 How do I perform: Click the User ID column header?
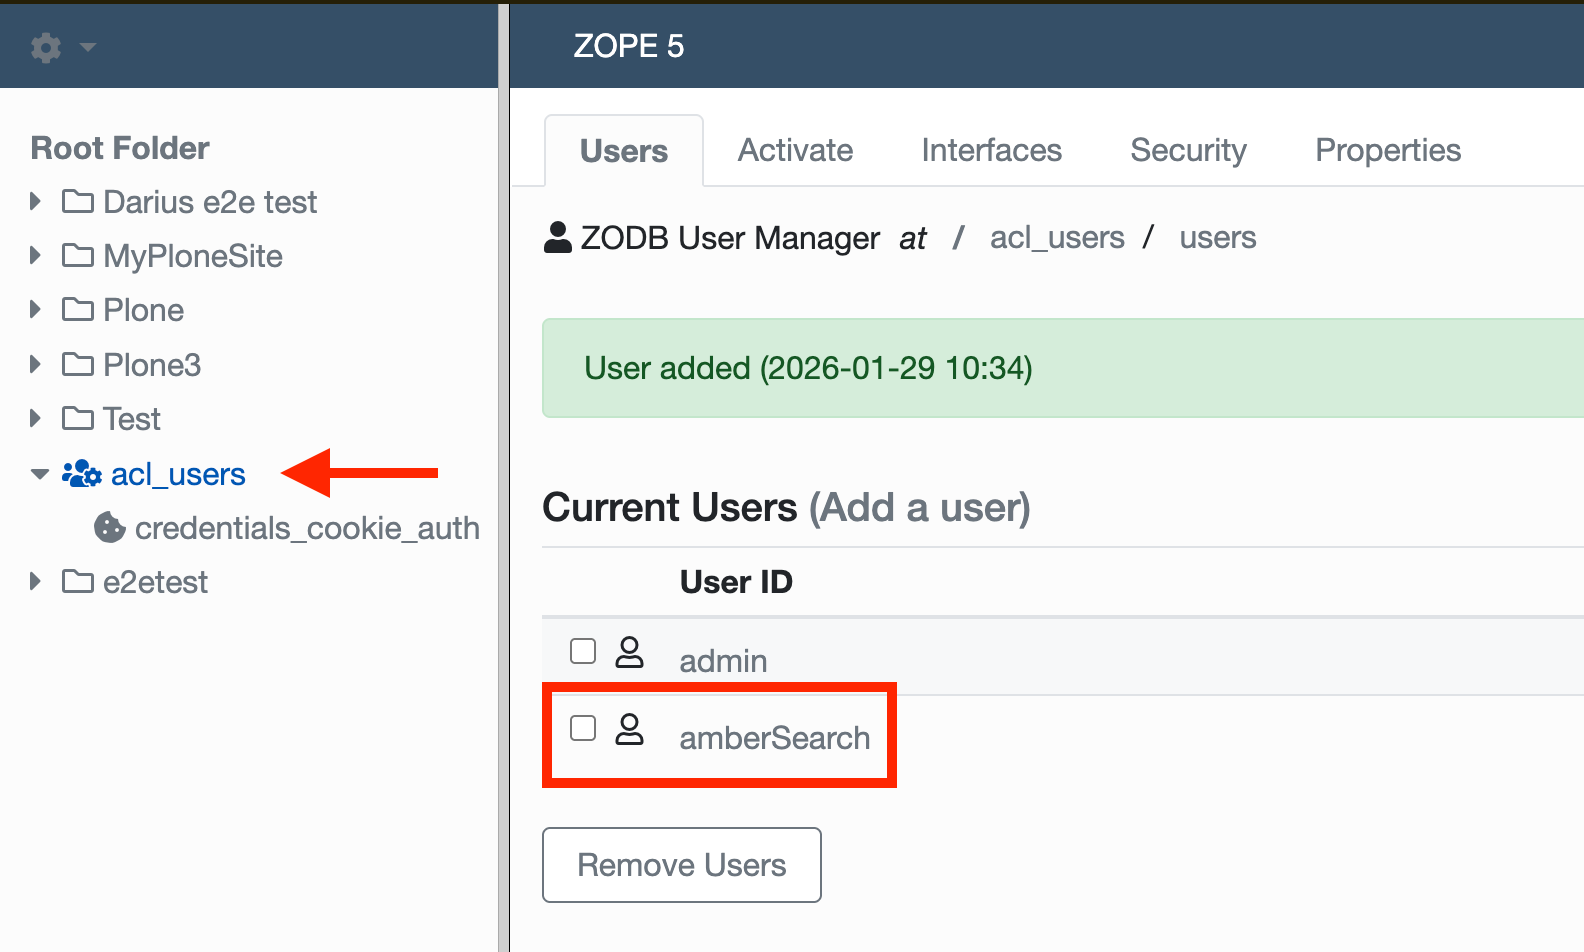pos(736,582)
